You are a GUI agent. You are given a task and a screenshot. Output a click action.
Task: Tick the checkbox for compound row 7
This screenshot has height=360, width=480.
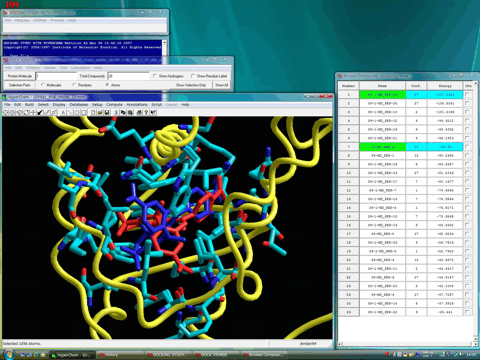[x=467, y=147]
